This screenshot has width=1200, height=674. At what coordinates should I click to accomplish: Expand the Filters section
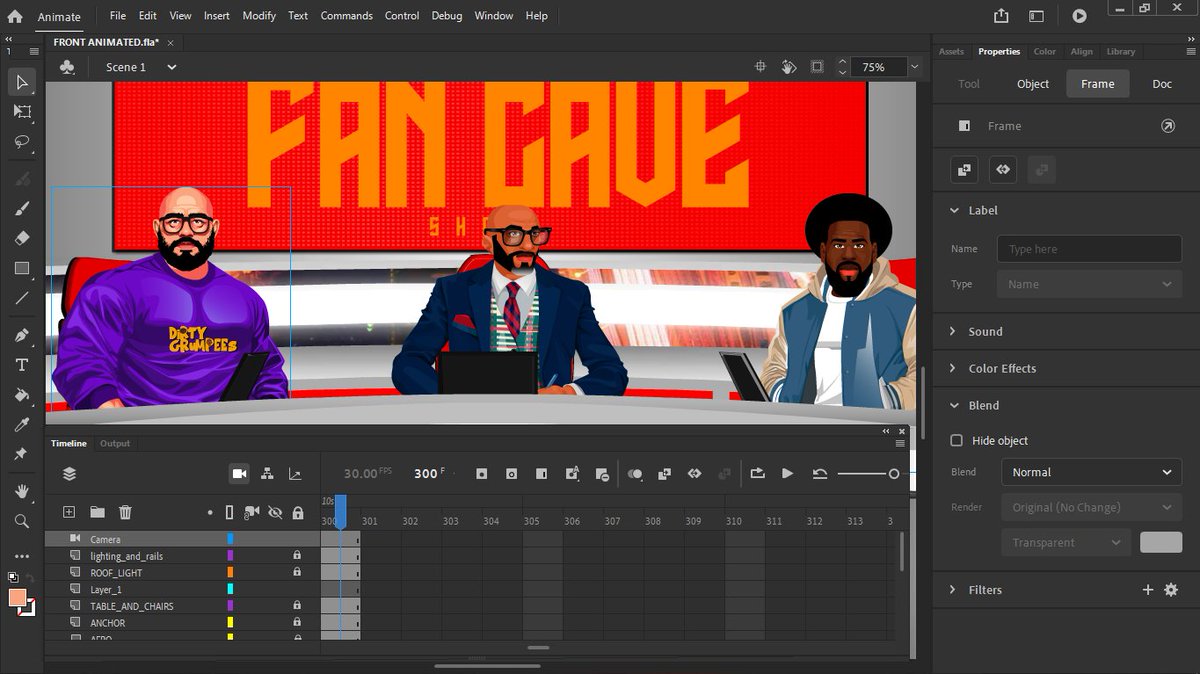[x=953, y=590]
